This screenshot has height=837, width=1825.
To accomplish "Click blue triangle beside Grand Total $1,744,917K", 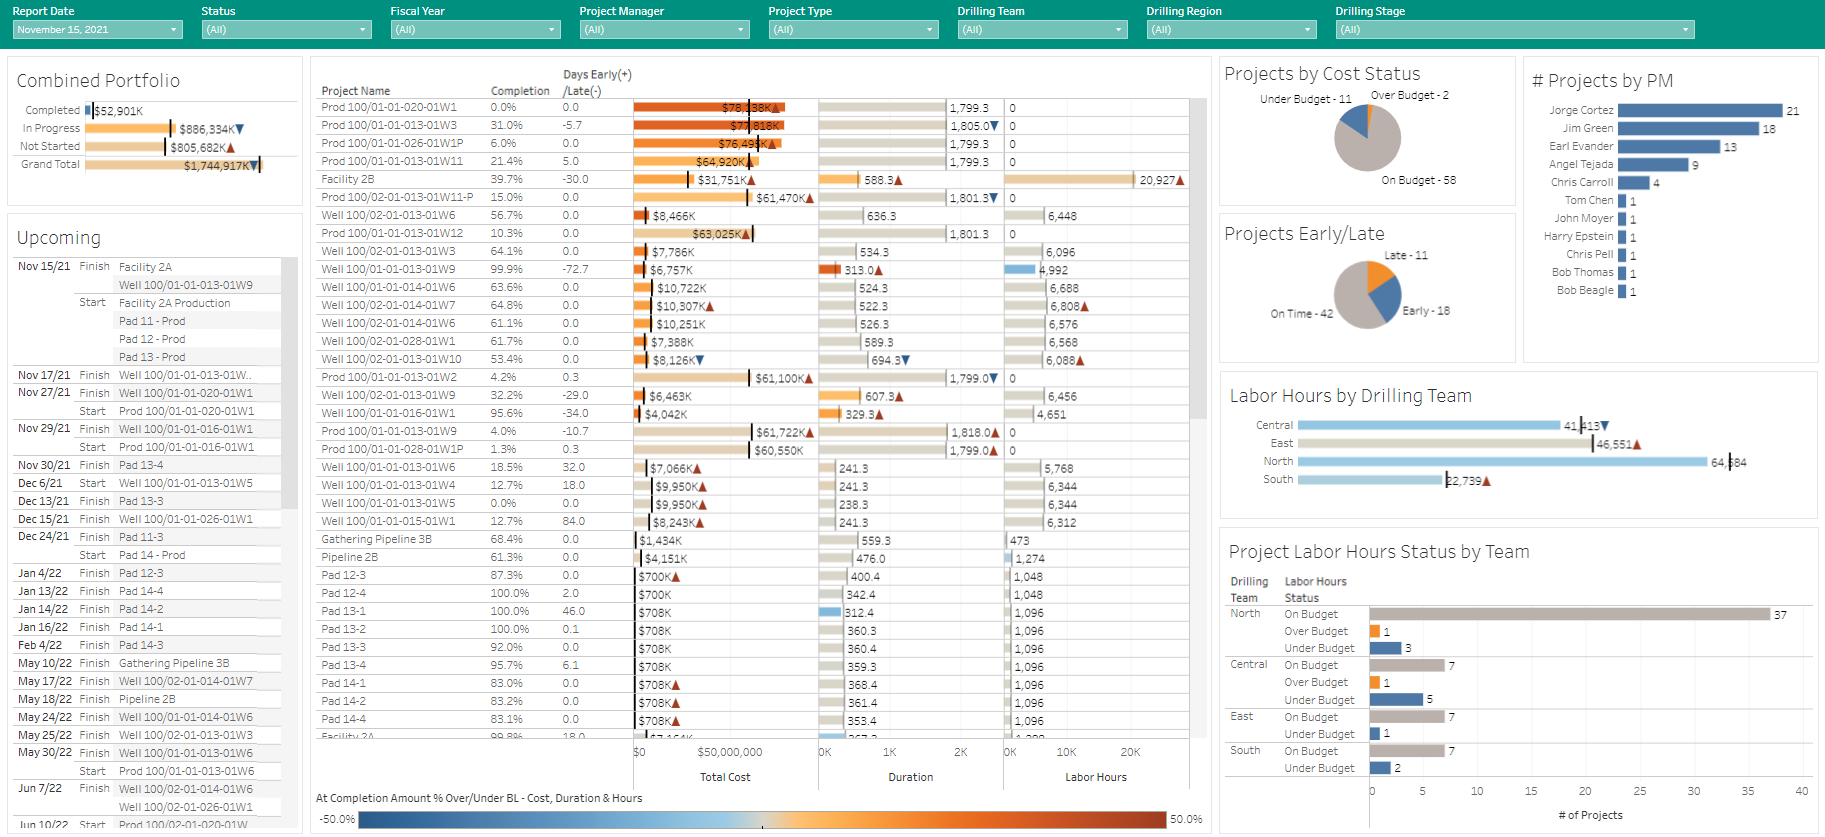I will (253, 165).
